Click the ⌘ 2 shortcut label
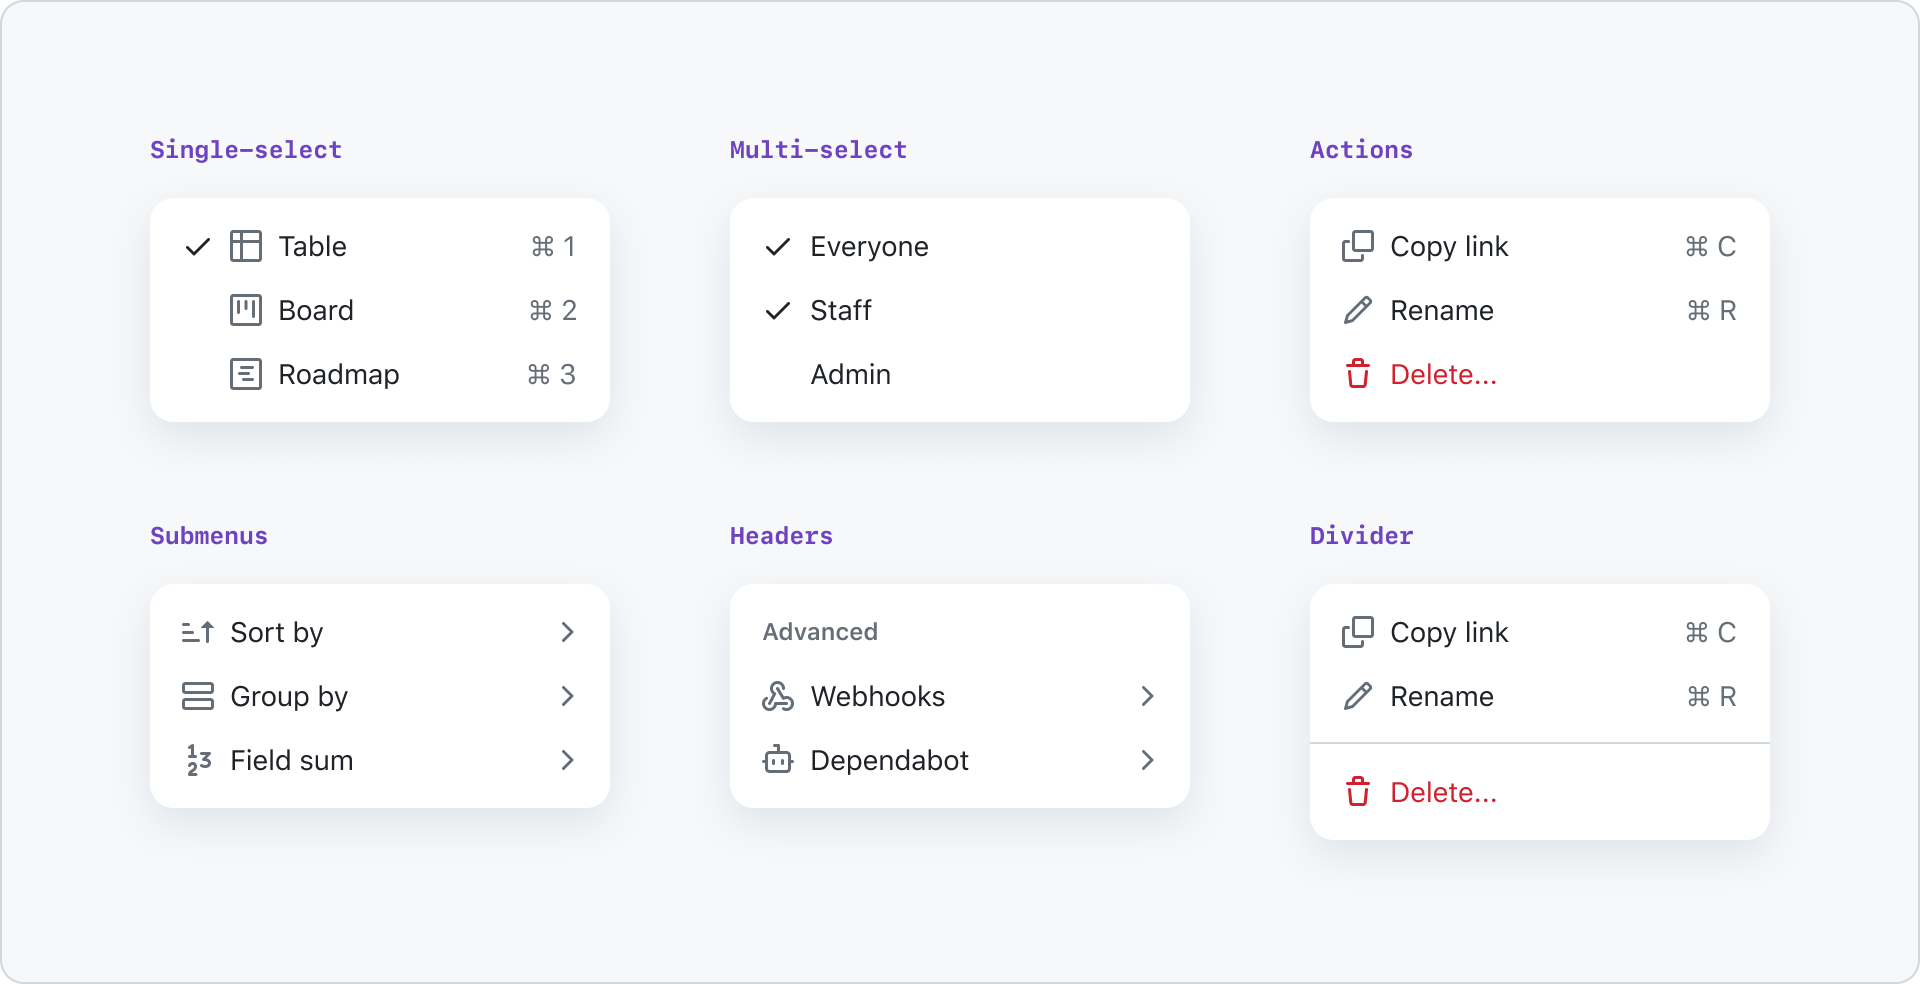1920x984 pixels. pyautogui.click(x=552, y=310)
